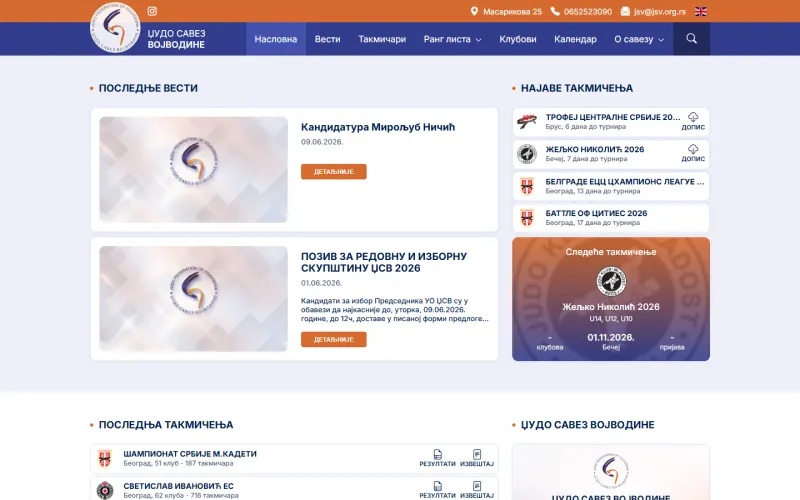Open Светислав Ивановић ЕС competition title
Image resolution: width=800 pixels, height=500 pixels.
point(178,486)
